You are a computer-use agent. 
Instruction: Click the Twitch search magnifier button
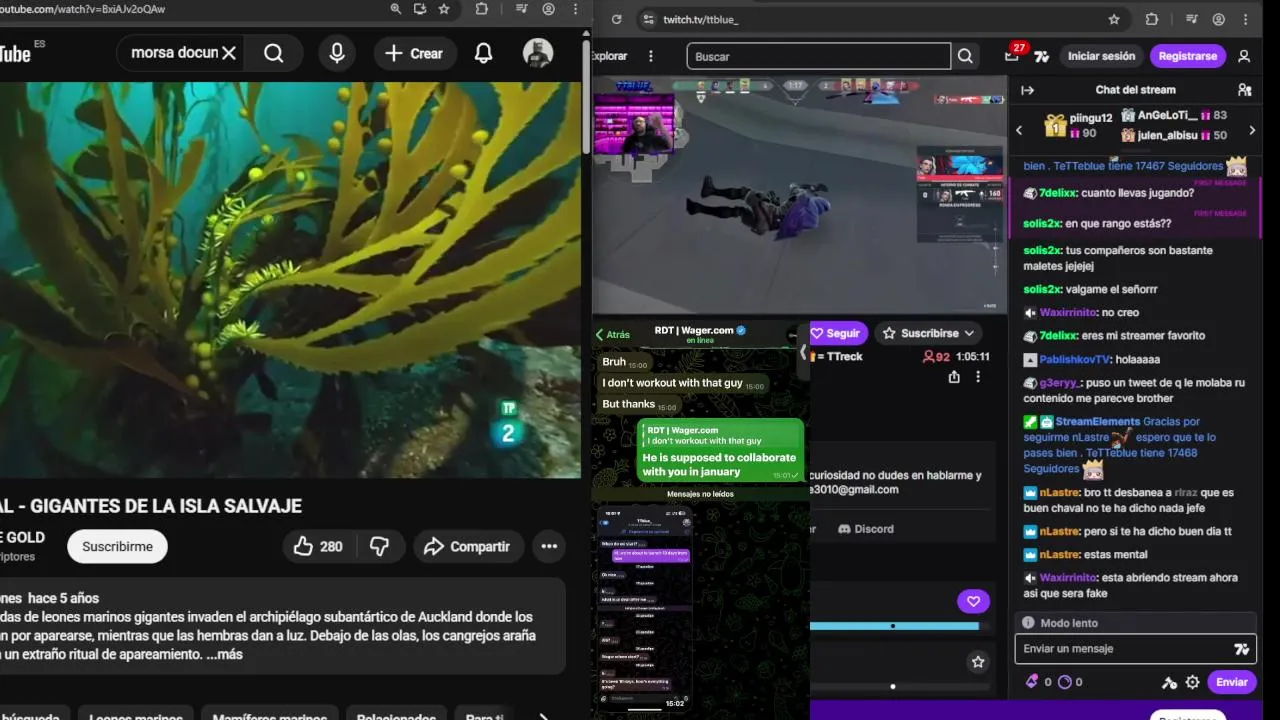(x=965, y=56)
